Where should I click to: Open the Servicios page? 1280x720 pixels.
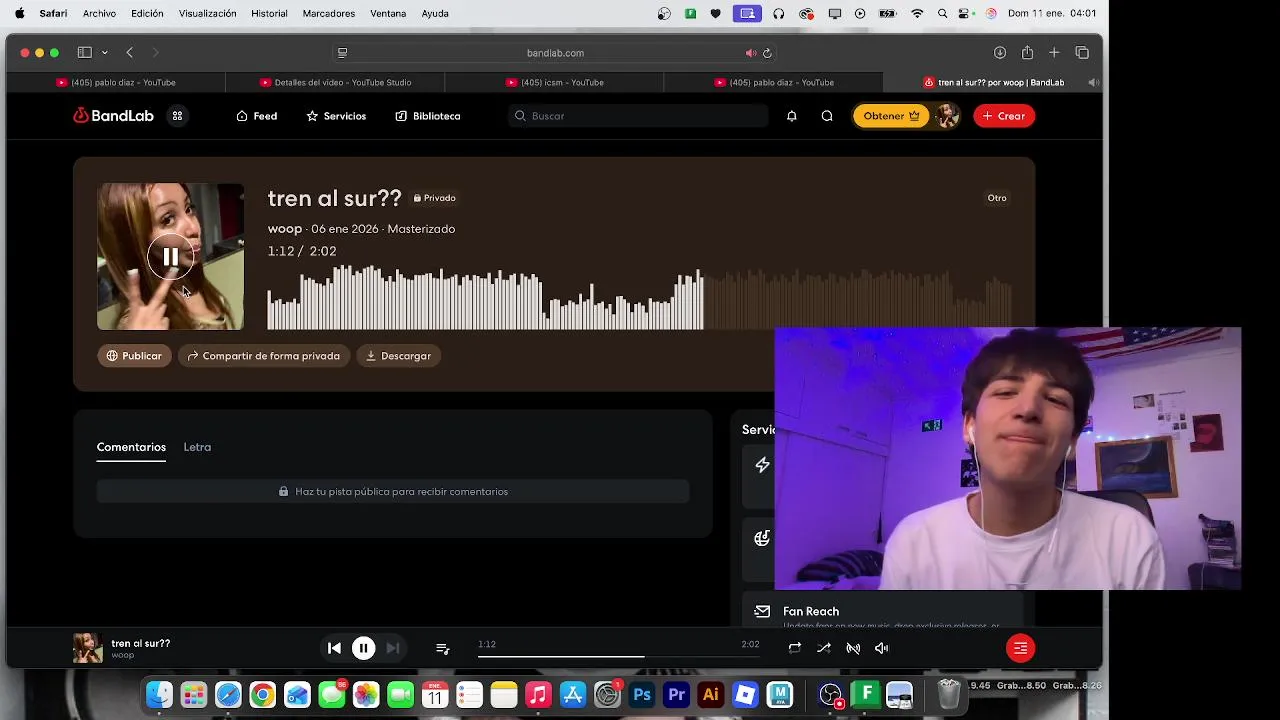click(336, 116)
